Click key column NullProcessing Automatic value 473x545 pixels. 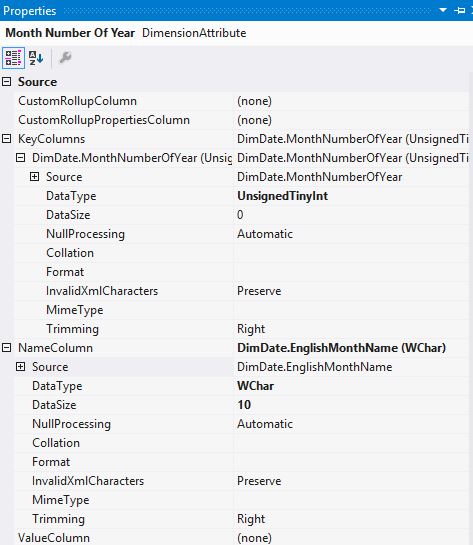point(265,234)
